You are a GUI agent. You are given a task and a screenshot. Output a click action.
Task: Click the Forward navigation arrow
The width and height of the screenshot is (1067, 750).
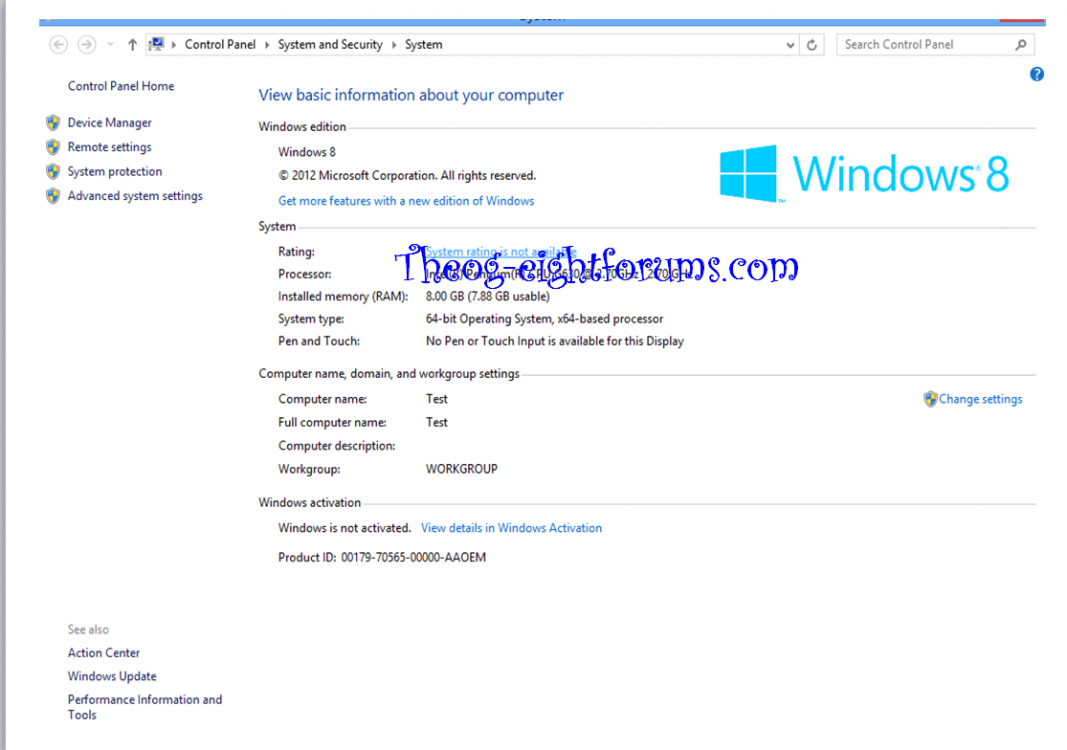(87, 44)
